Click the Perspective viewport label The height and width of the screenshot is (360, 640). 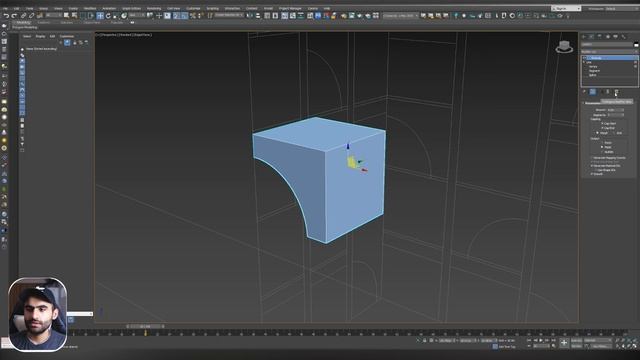109,35
